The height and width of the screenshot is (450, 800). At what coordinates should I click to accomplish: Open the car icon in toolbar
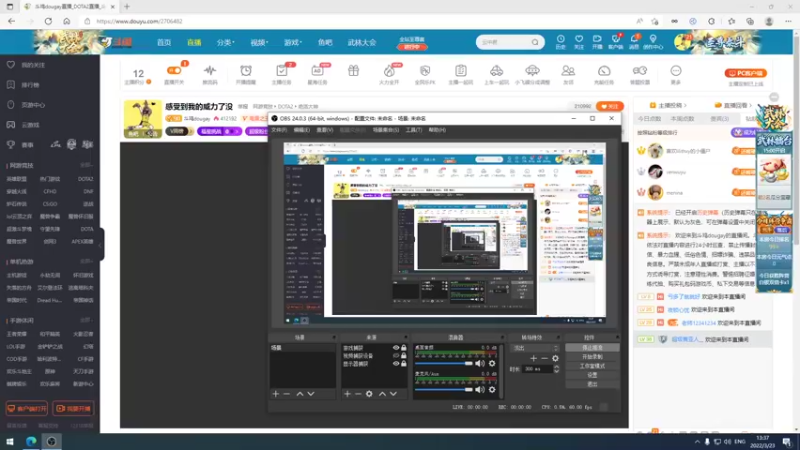496,70
